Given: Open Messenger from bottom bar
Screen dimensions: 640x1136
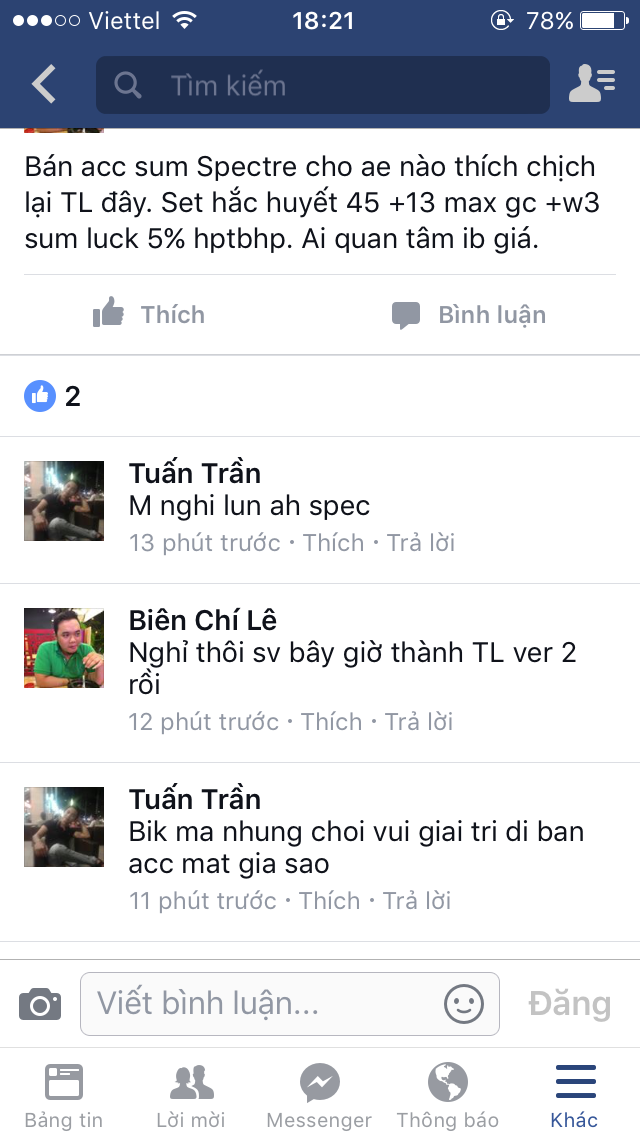Looking at the screenshot, I should point(319,1095).
